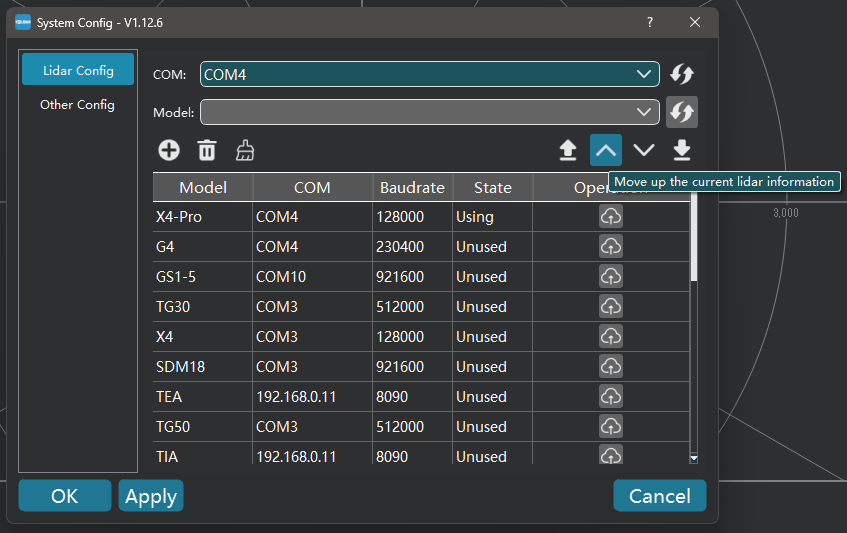
Task: Switch to Other Config tab
Action: 77,104
